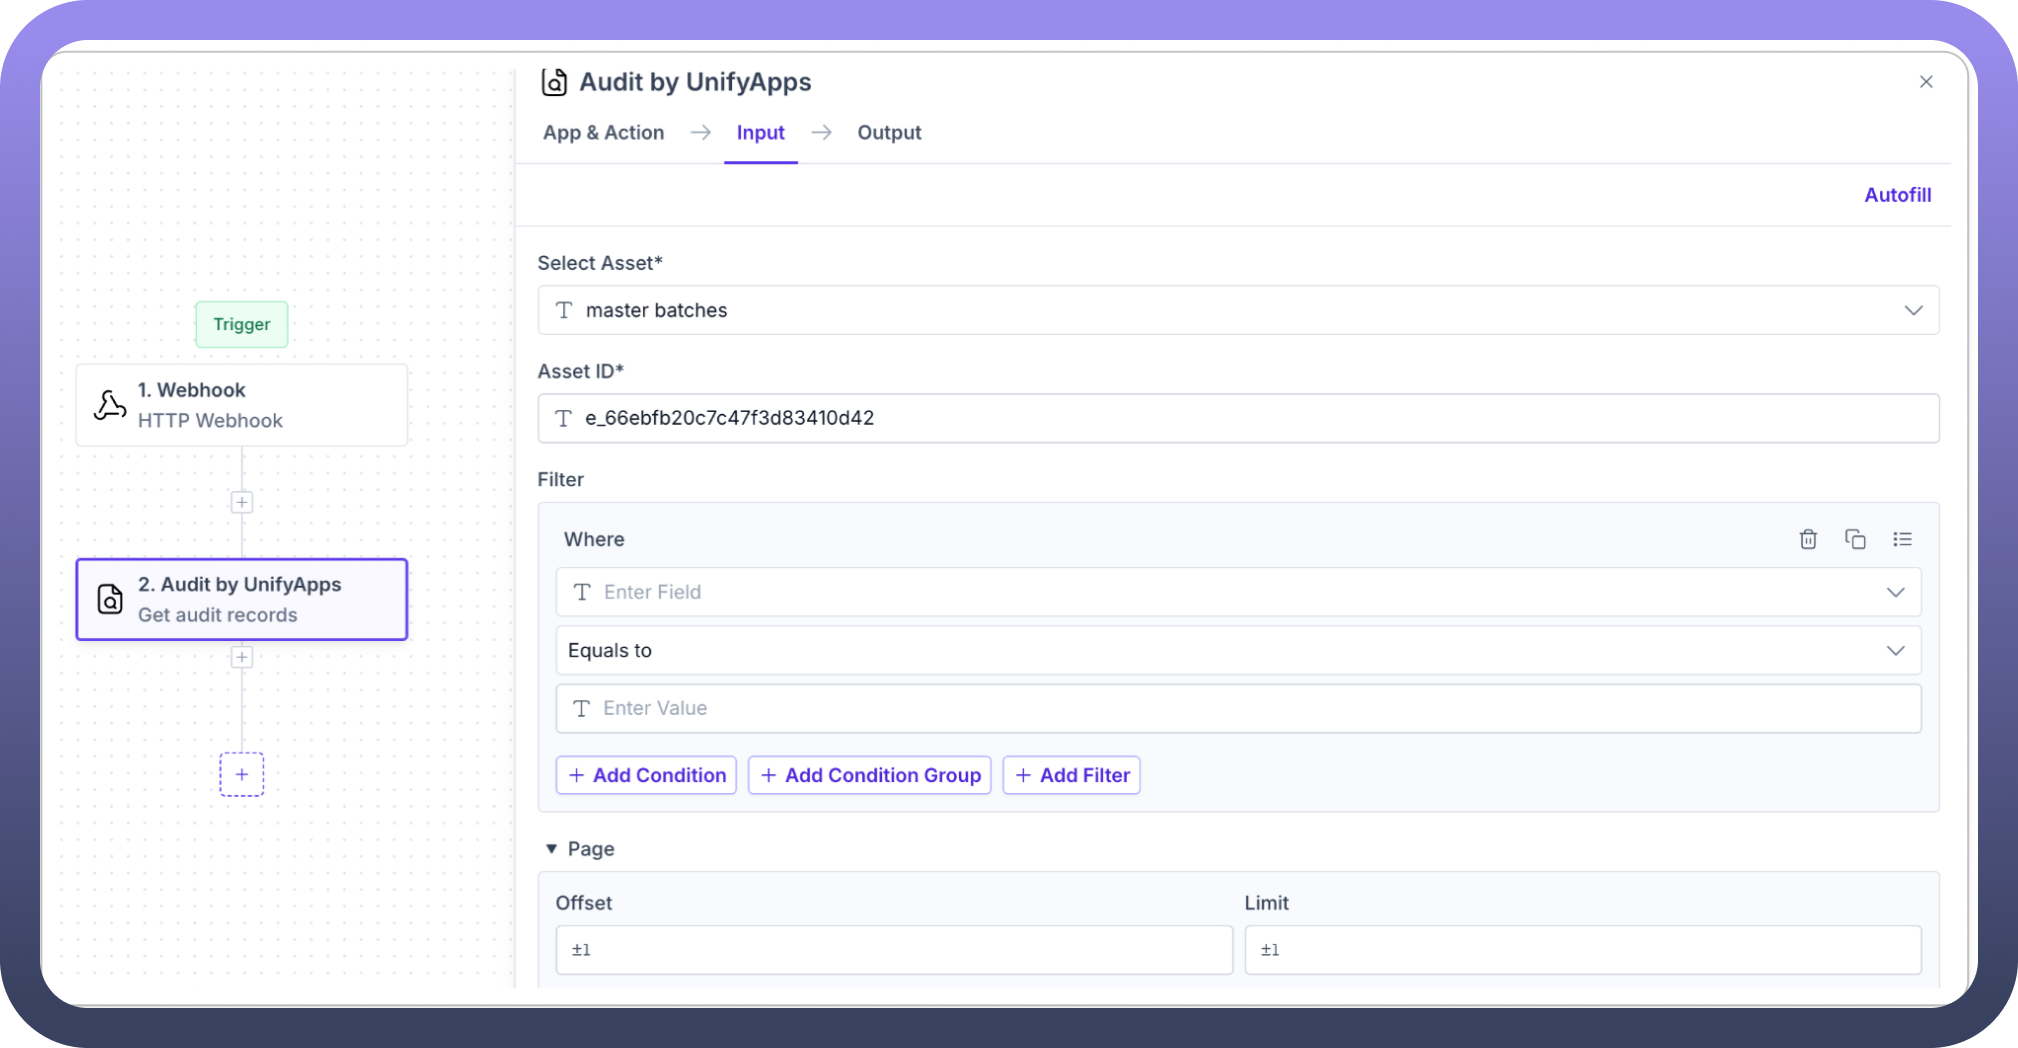
Task: Click the text type icon in Enter Value
Action: click(x=582, y=708)
